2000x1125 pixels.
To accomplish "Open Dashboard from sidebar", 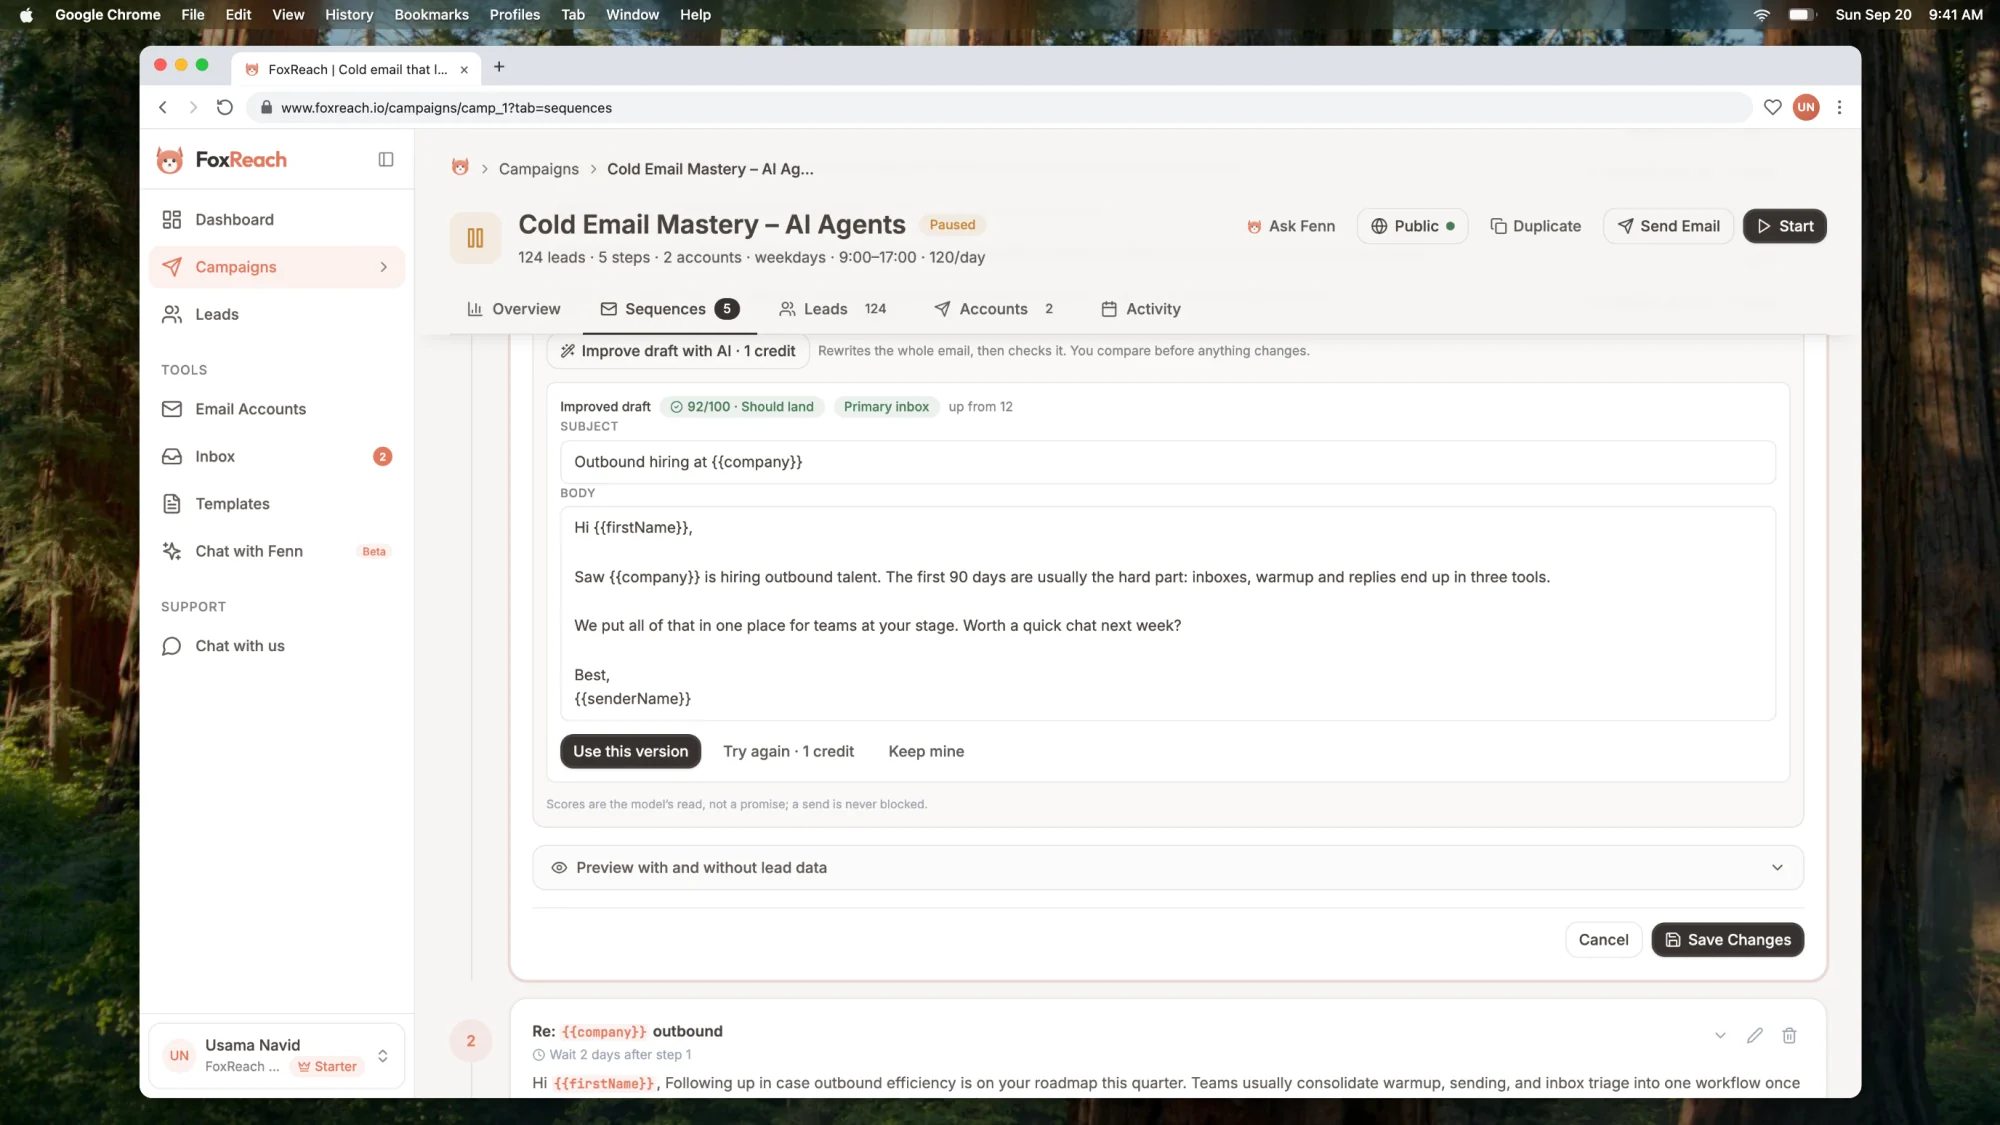I will (276, 219).
